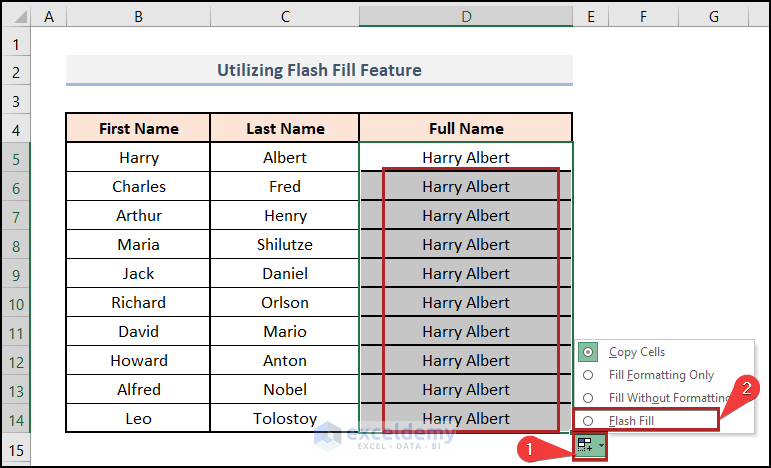Select column B header
Image resolution: width=771 pixels, height=468 pixels.
point(138,16)
